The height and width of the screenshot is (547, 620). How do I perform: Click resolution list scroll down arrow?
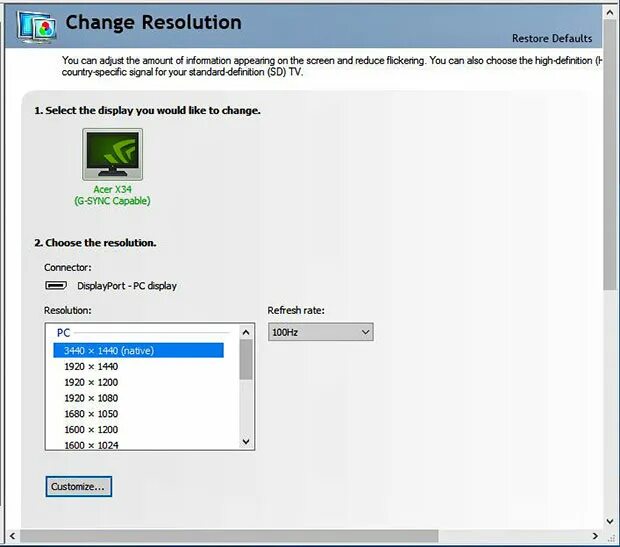coord(246,441)
